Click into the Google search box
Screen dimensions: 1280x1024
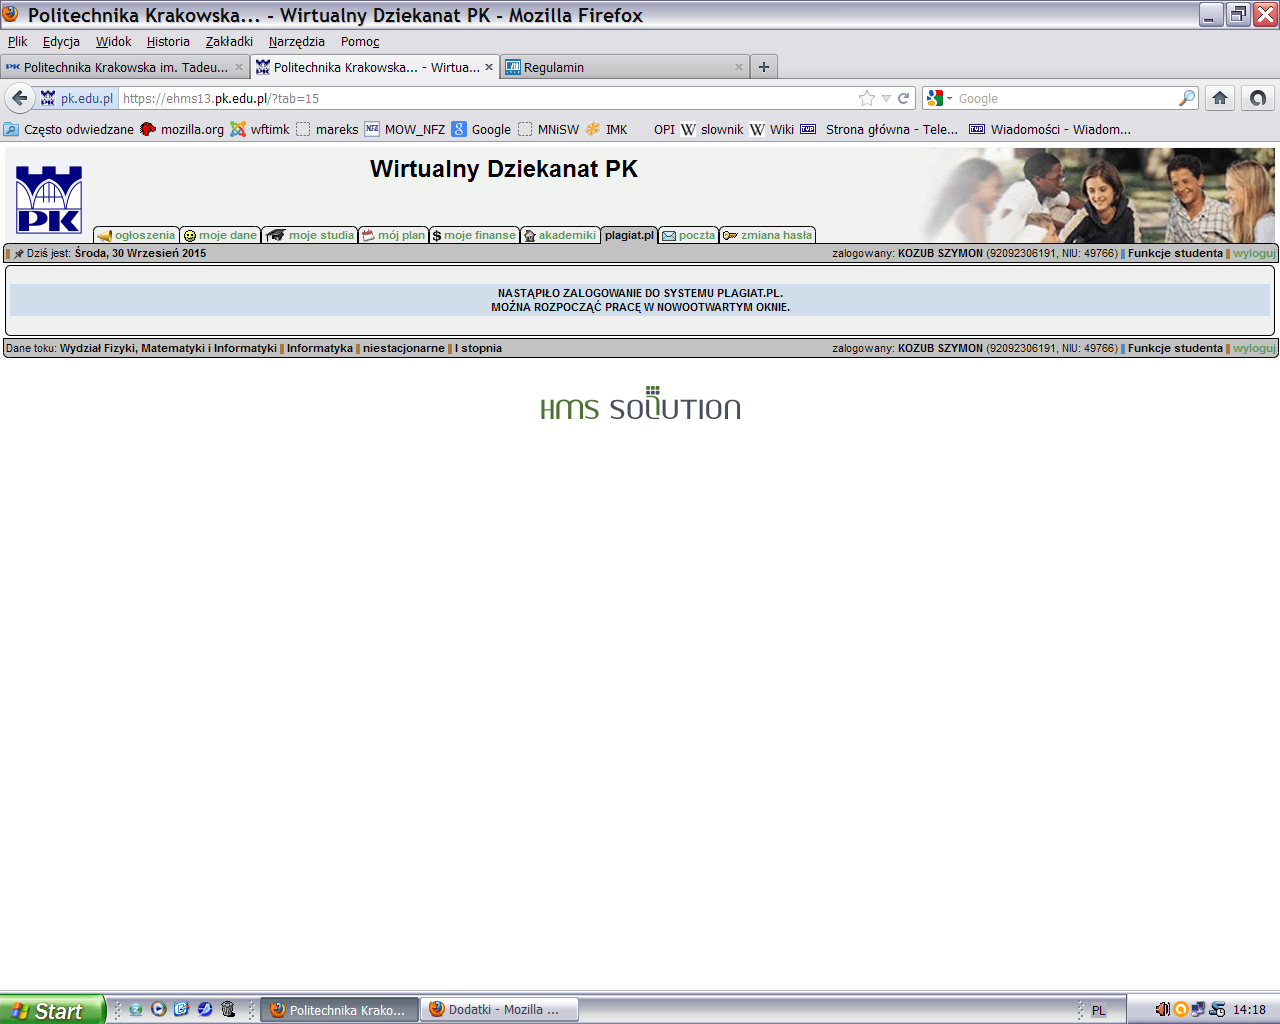point(1065,98)
